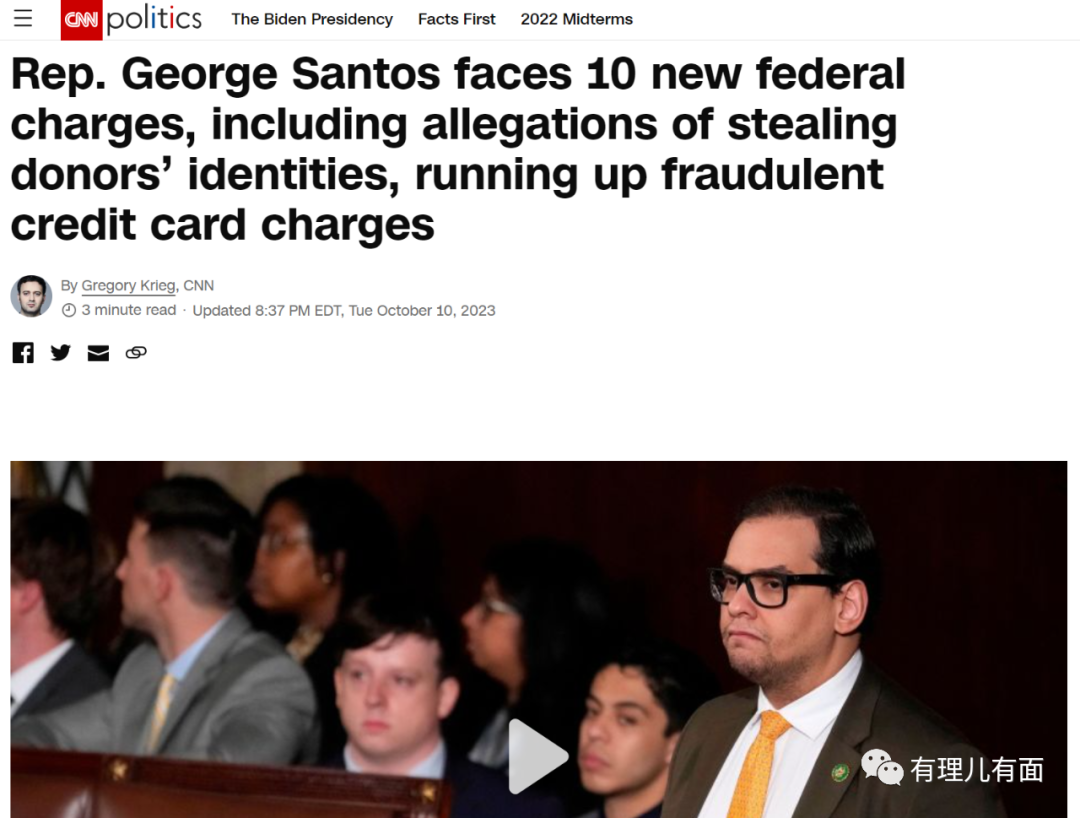Click the red CNN logo
1080x818 pixels.
(81, 20)
